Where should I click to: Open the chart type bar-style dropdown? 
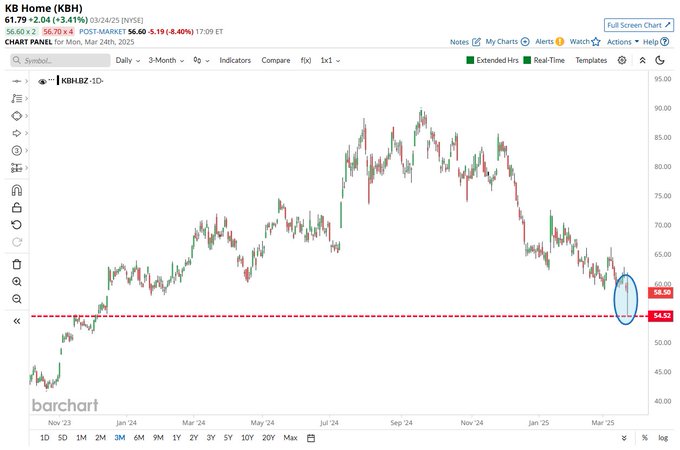click(x=201, y=60)
